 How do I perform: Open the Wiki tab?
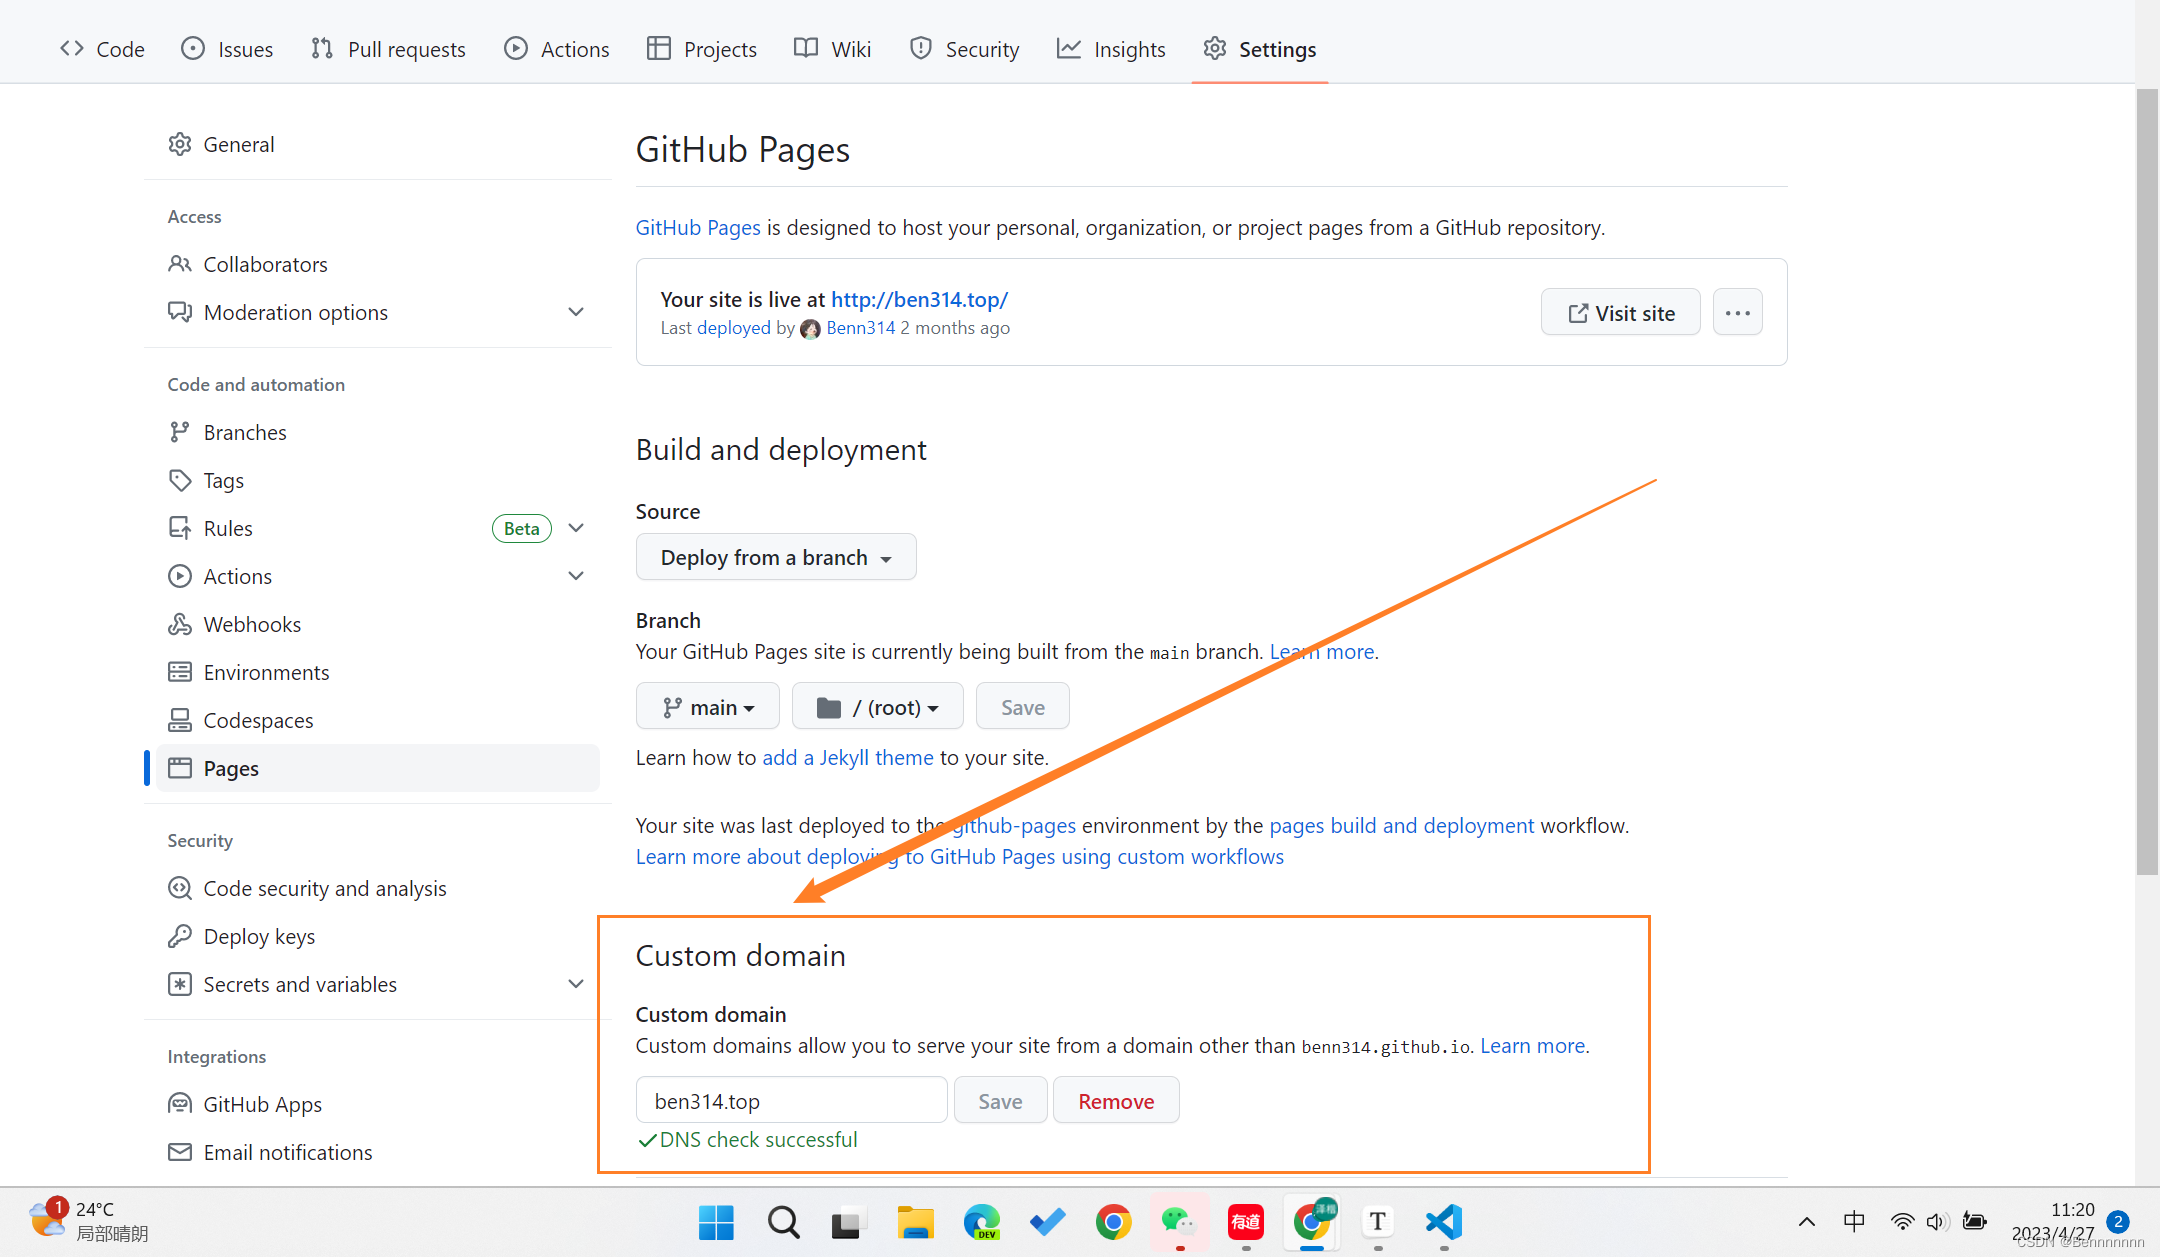pos(832,49)
